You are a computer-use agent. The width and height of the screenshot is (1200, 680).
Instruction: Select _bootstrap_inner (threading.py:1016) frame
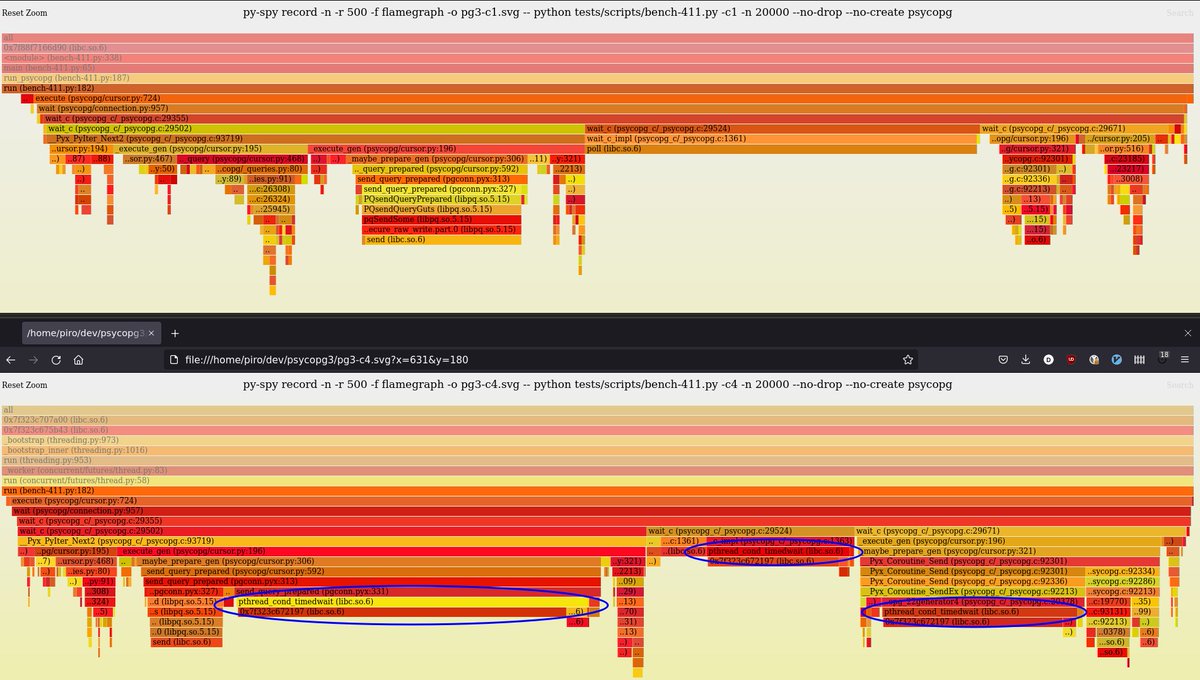tap(598, 450)
